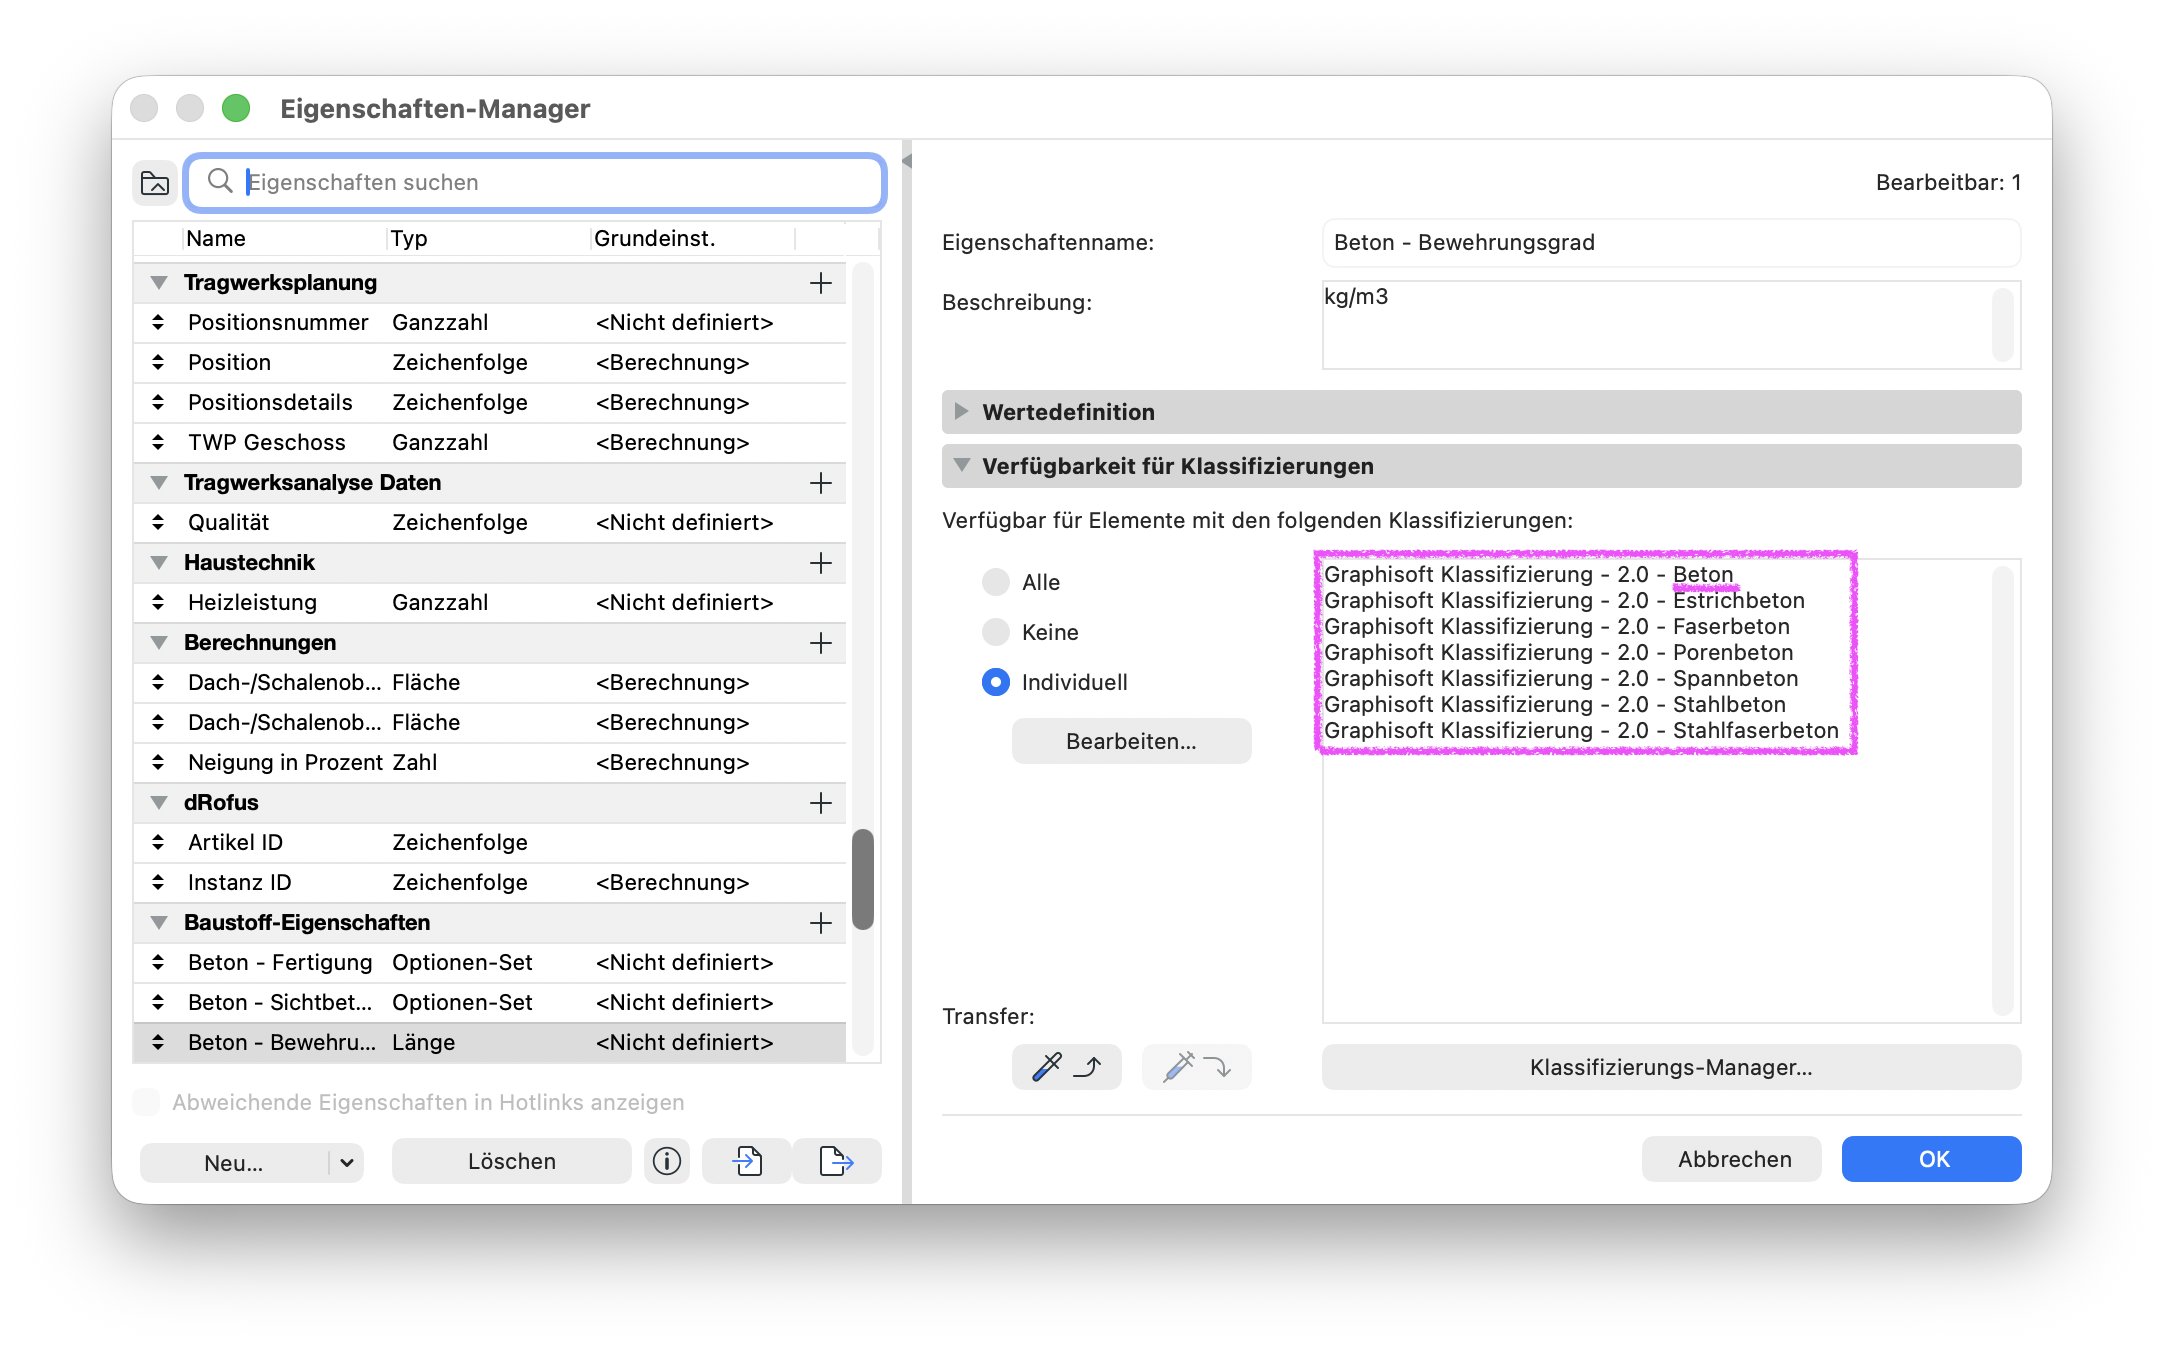Click the syringe inject transfer icon
The image size is (2164, 1352).
1197,1067
